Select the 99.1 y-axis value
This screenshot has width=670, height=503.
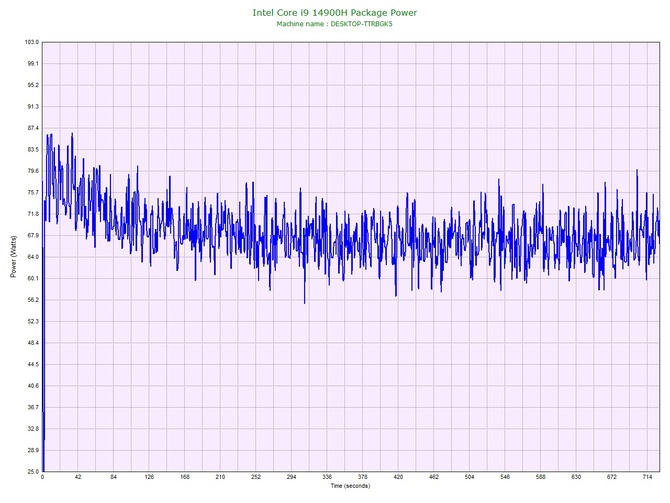(33, 64)
